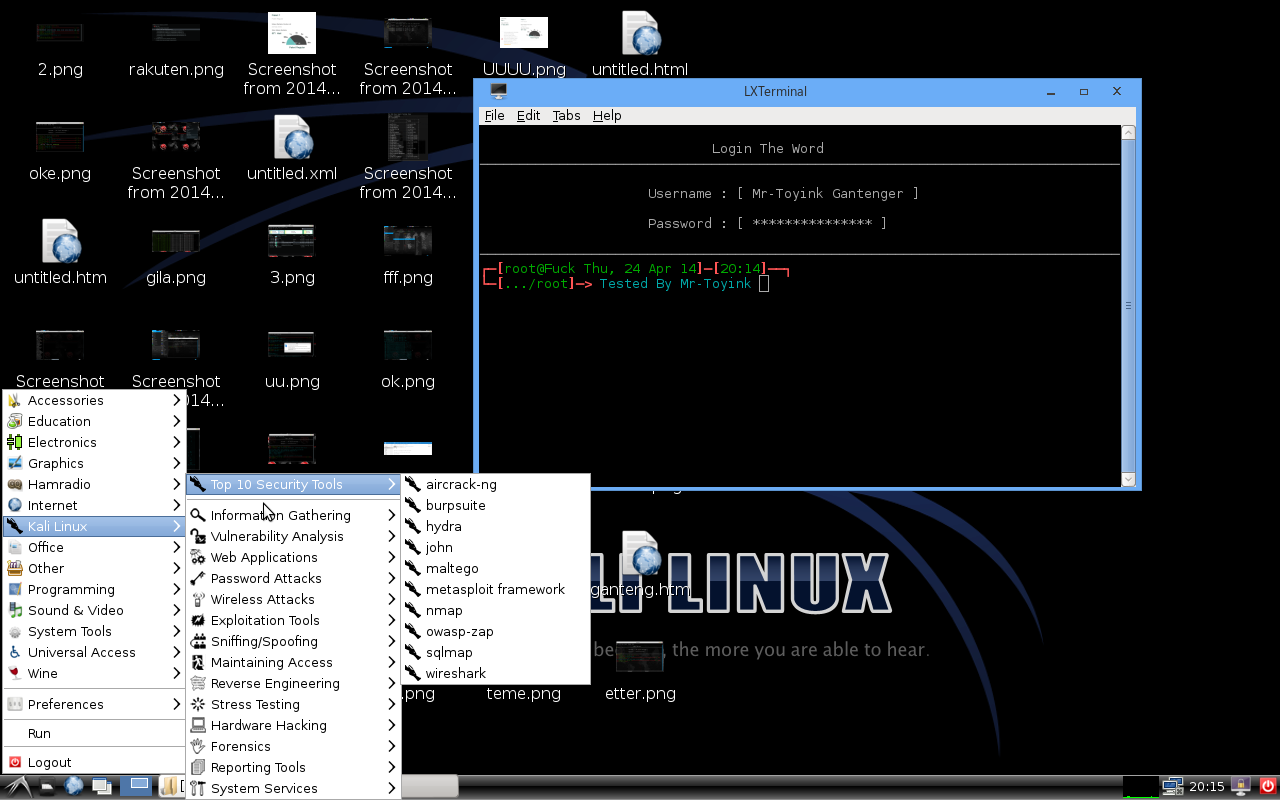Launch hydra password cracker
This screenshot has width=1280, height=800.
point(443,526)
